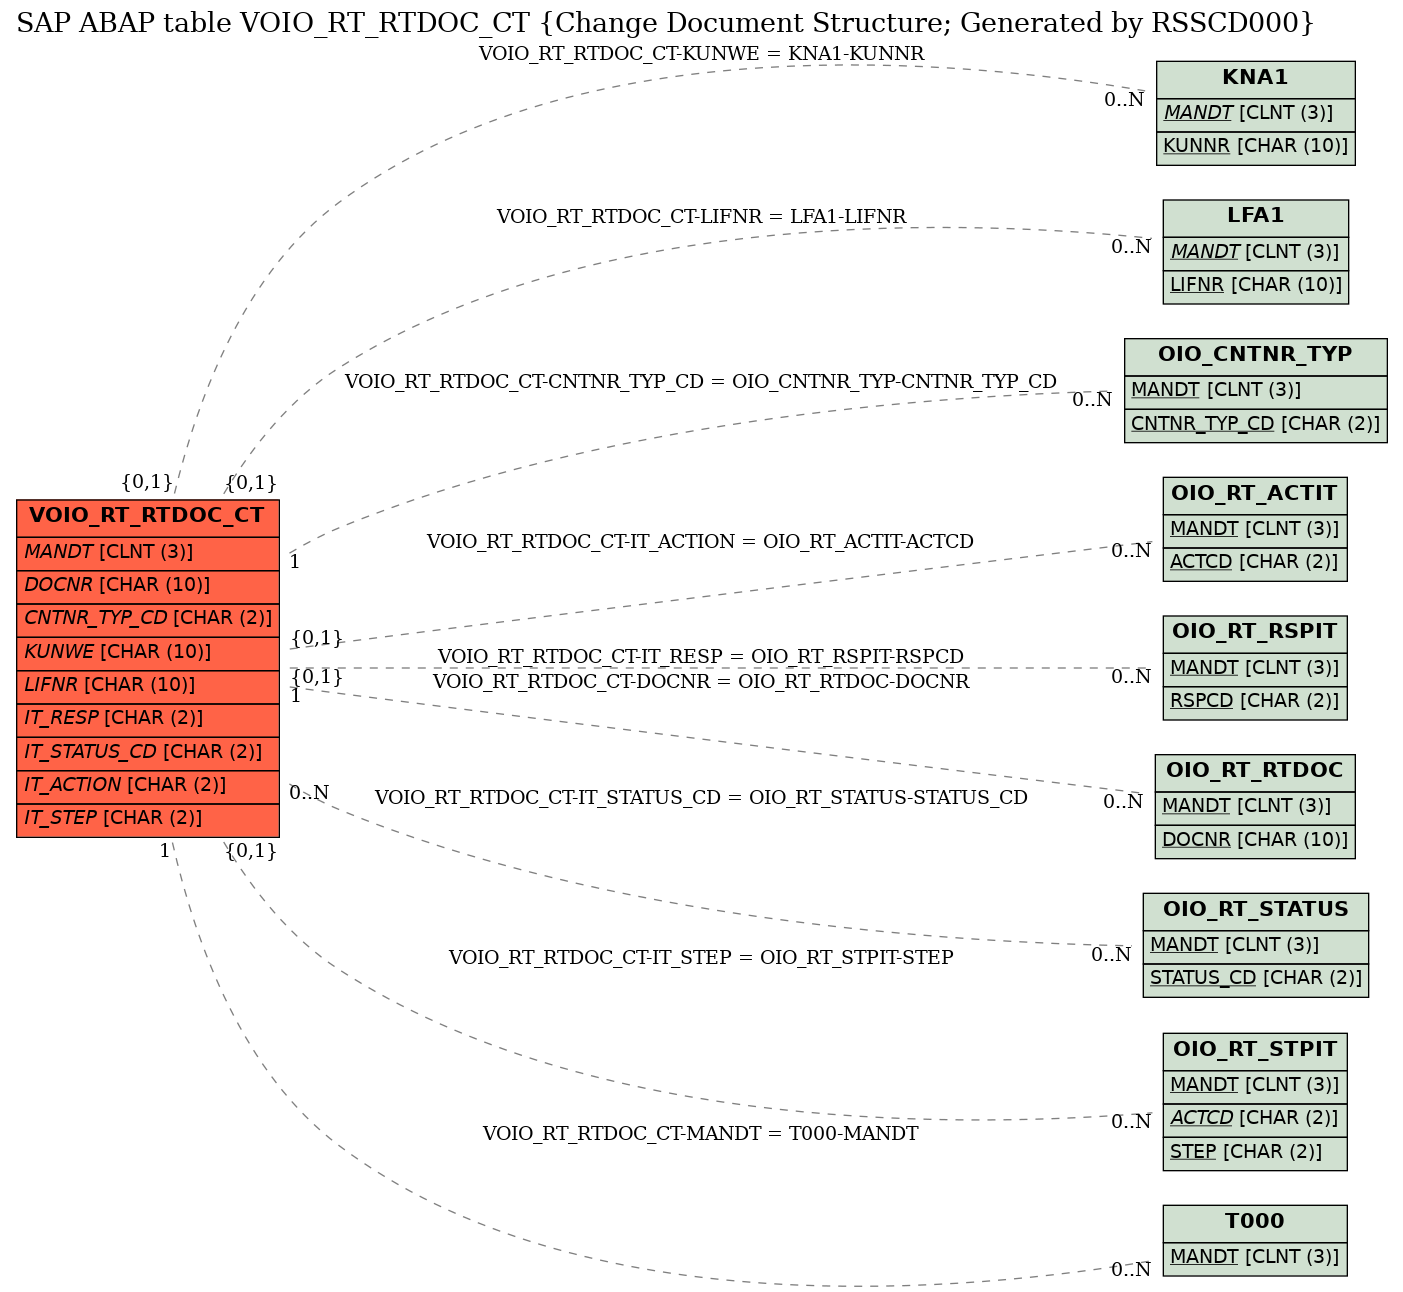Click the LIFNR = LFA1-LIFNR relation label
Screen dimensions: 1403x1292
(x=701, y=216)
